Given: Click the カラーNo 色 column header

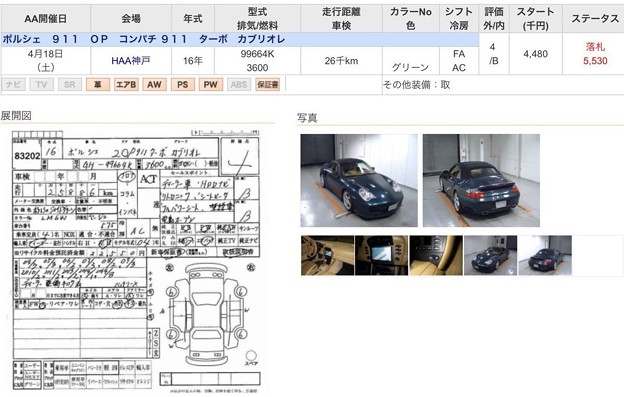Looking at the screenshot, I should [x=411, y=19].
